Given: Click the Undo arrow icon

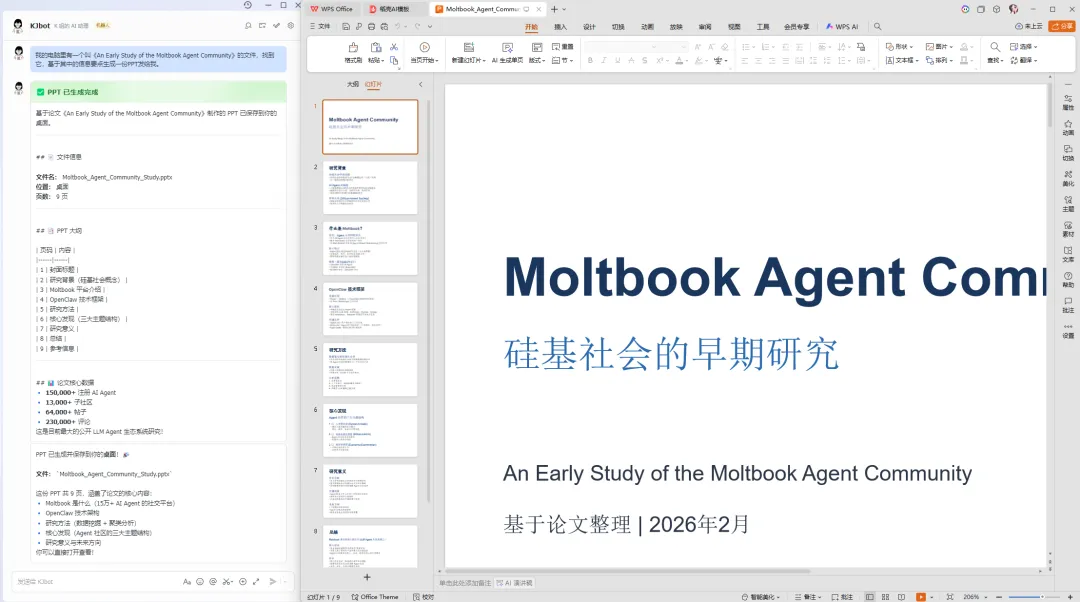Looking at the screenshot, I should point(397,27).
